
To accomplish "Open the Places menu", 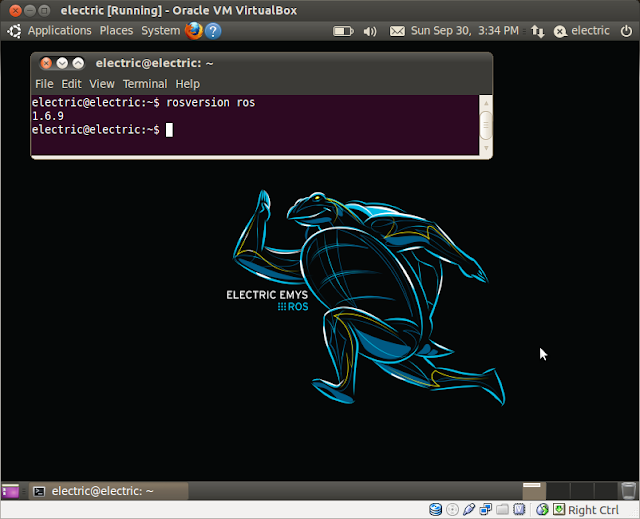I will [116, 31].
